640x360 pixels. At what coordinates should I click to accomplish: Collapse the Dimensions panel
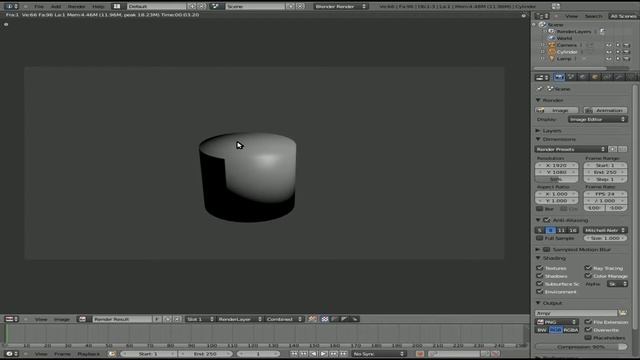pyautogui.click(x=538, y=139)
